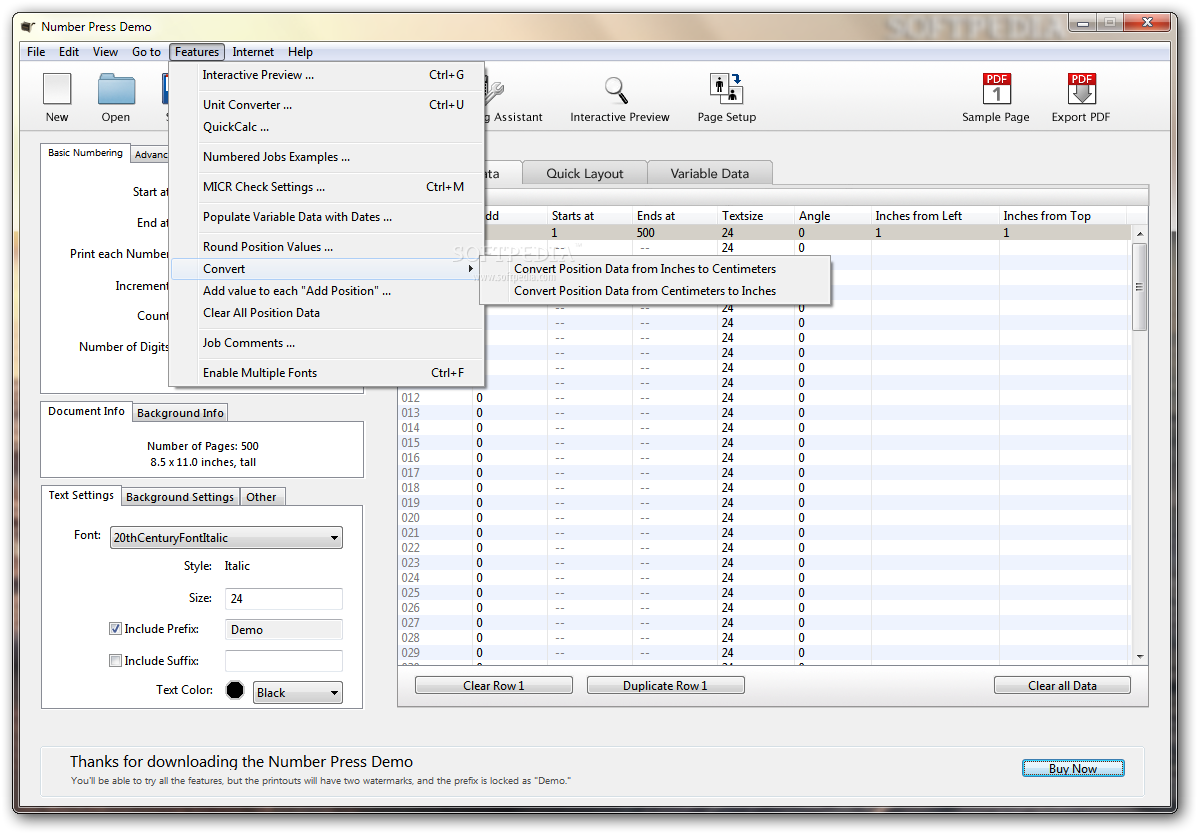Choose Round Position Values entry

pos(327,247)
